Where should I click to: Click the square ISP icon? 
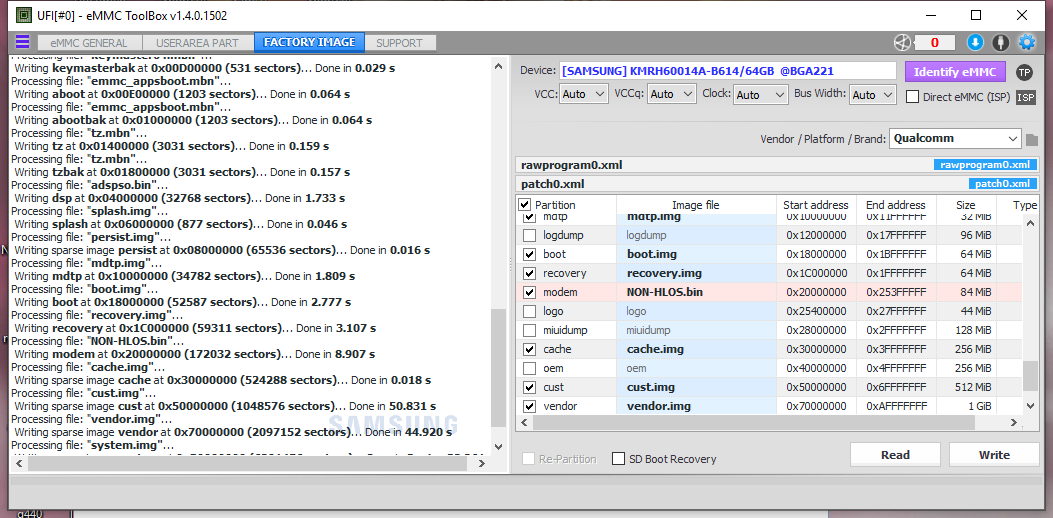click(1025, 97)
